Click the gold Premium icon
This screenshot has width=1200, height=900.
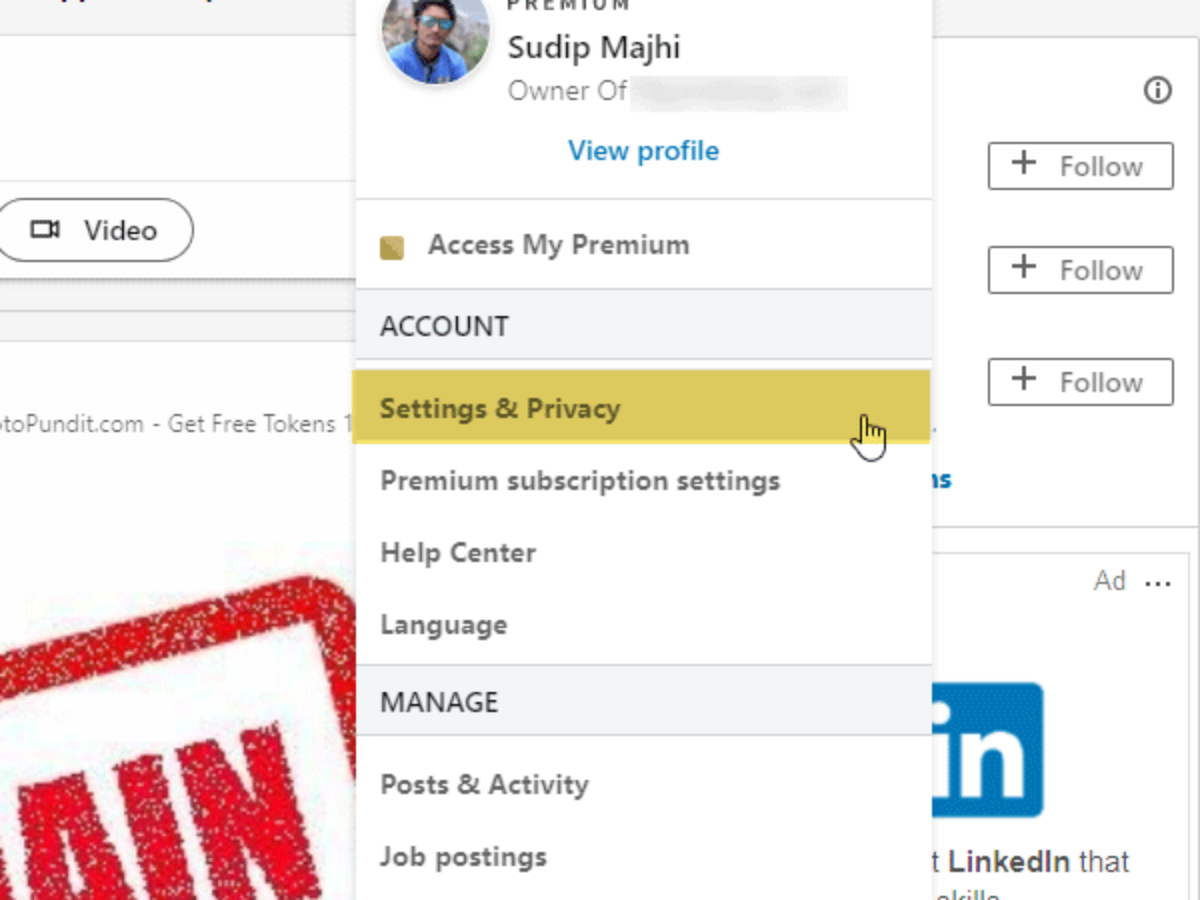[392, 247]
